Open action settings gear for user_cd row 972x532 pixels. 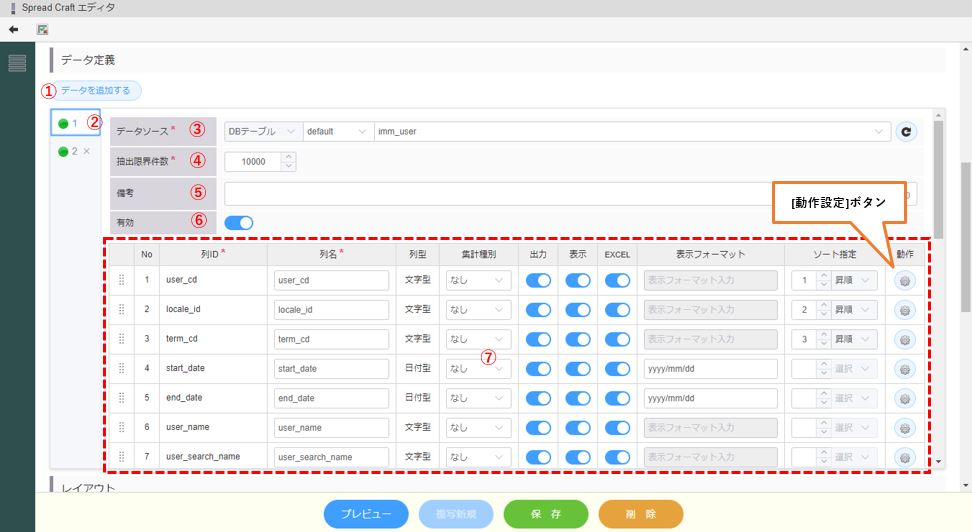(905, 281)
